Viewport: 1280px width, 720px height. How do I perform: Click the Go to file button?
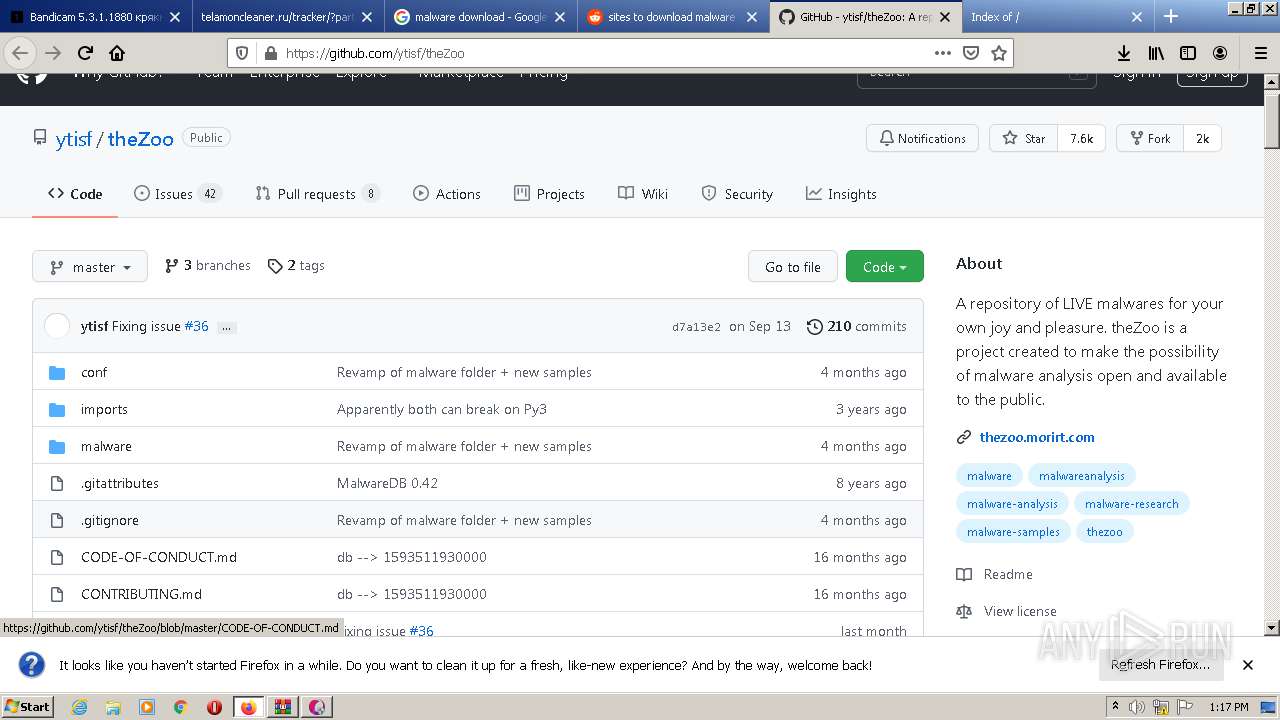[793, 266]
